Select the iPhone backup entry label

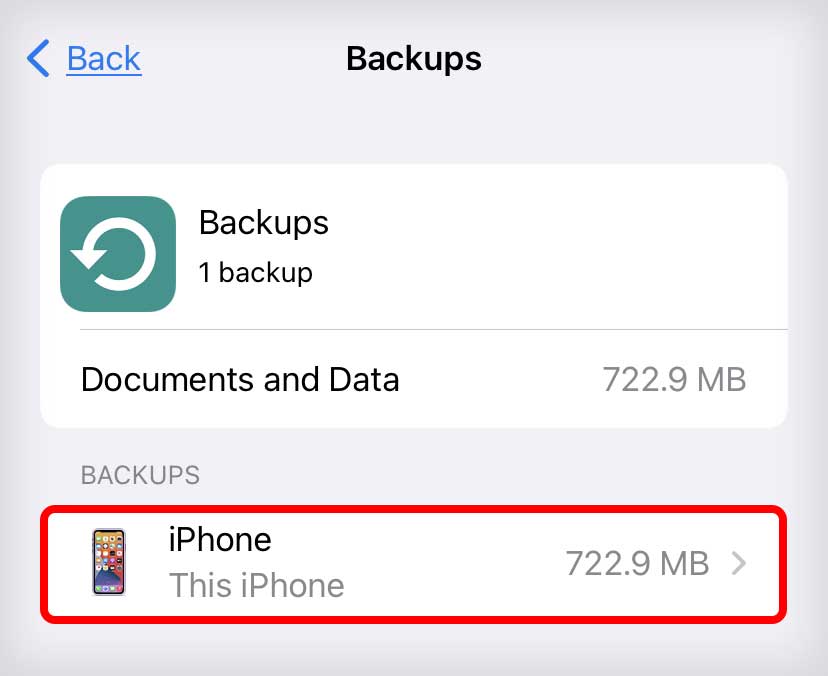(220, 540)
